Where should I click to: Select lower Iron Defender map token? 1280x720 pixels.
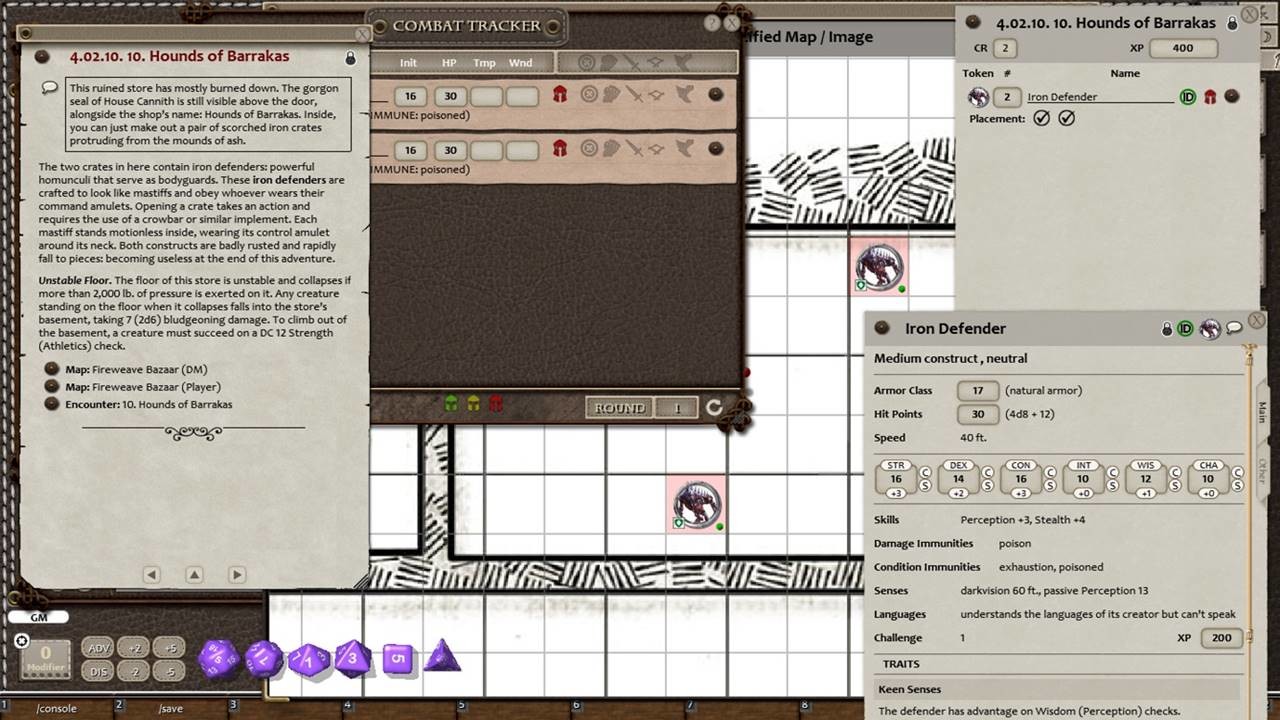(697, 504)
